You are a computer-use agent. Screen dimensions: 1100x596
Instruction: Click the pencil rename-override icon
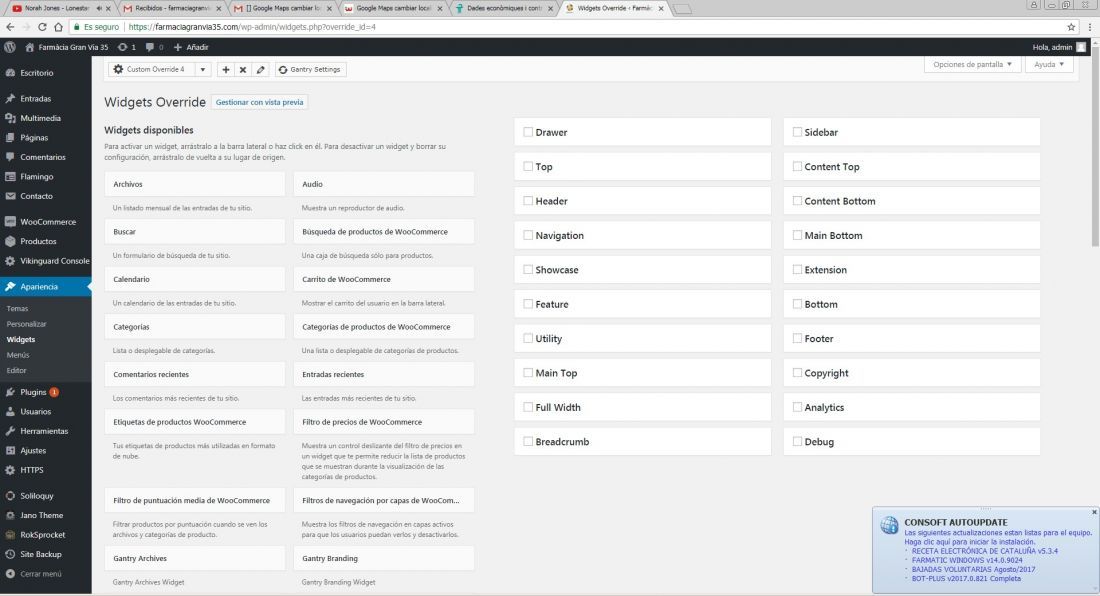pyautogui.click(x=260, y=69)
